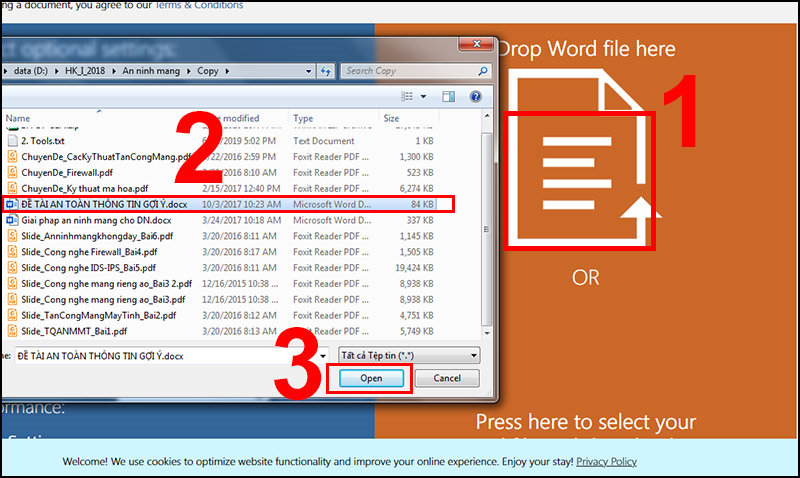Expand the arrow after HK_I_2018 in the path
This screenshot has height=478, width=800.
pos(114,71)
